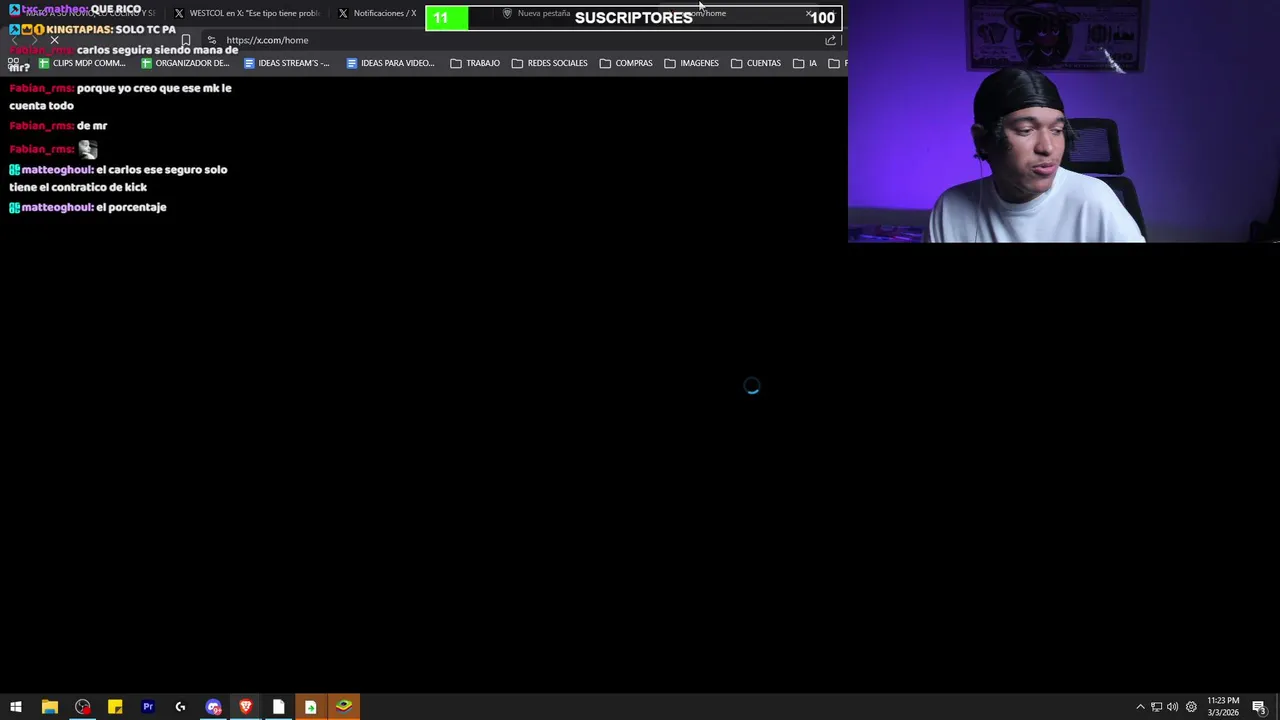Open the green-arrow file taskbar icon
Image resolution: width=1280 pixels, height=720 pixels.
coord(311,707)
